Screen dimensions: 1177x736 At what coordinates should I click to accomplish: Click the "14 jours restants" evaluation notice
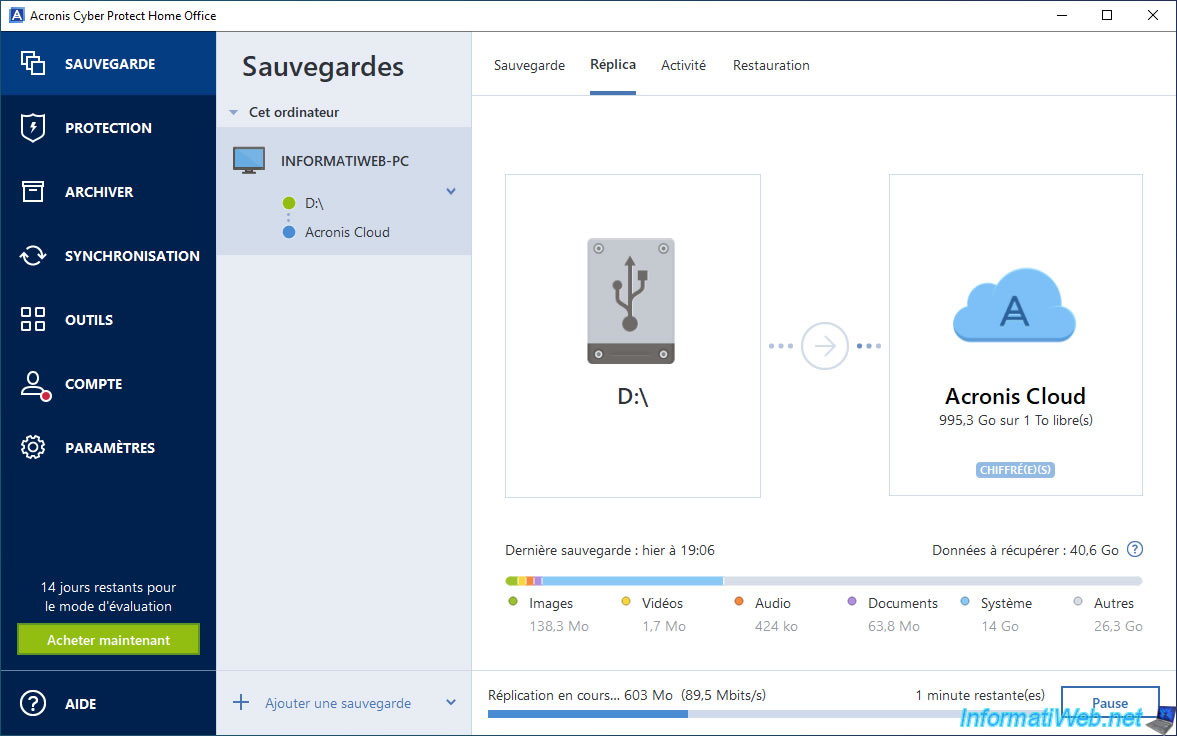(x=109, y=596)
